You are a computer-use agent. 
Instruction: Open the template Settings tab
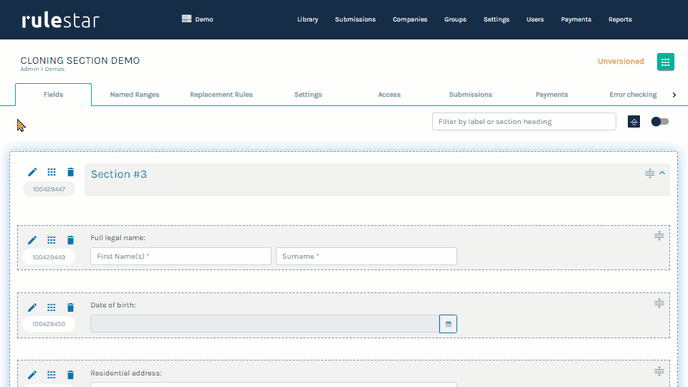(308, 94)
